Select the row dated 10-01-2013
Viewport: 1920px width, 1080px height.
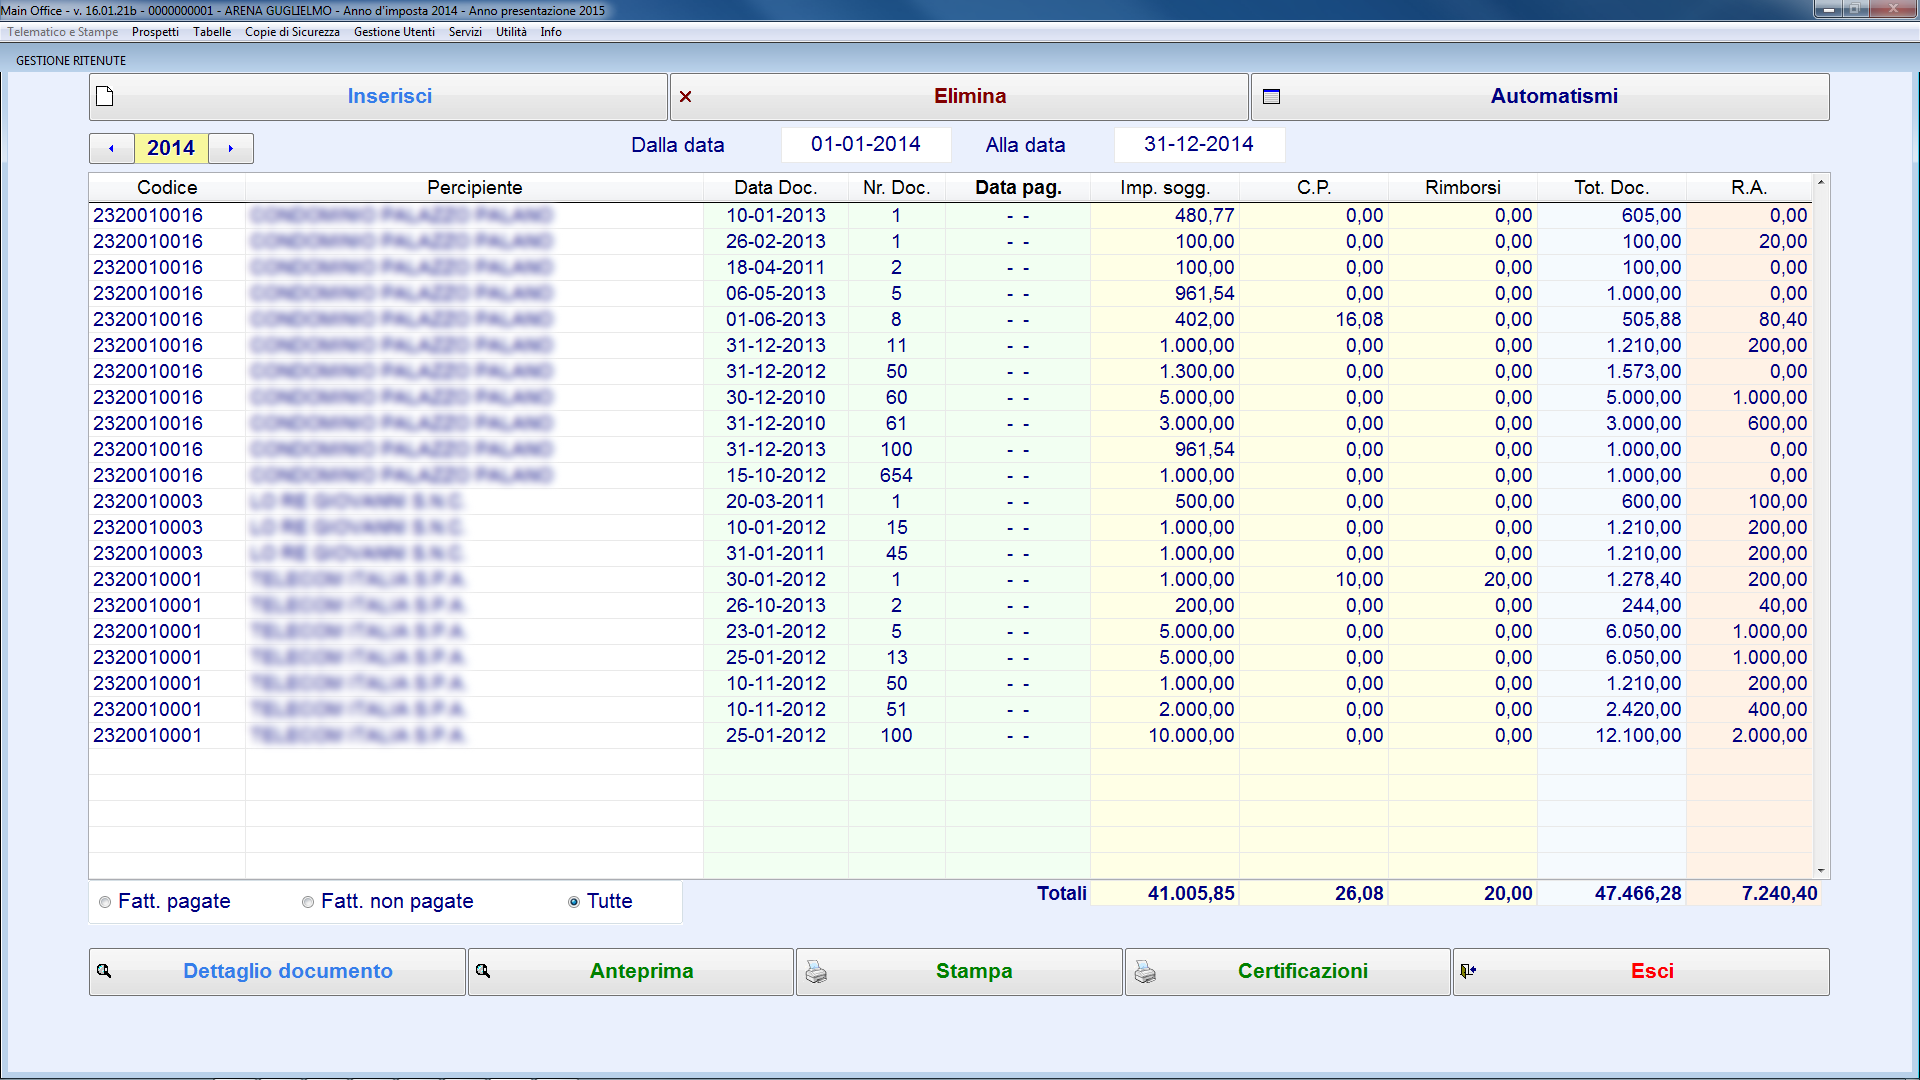[951, 216]
